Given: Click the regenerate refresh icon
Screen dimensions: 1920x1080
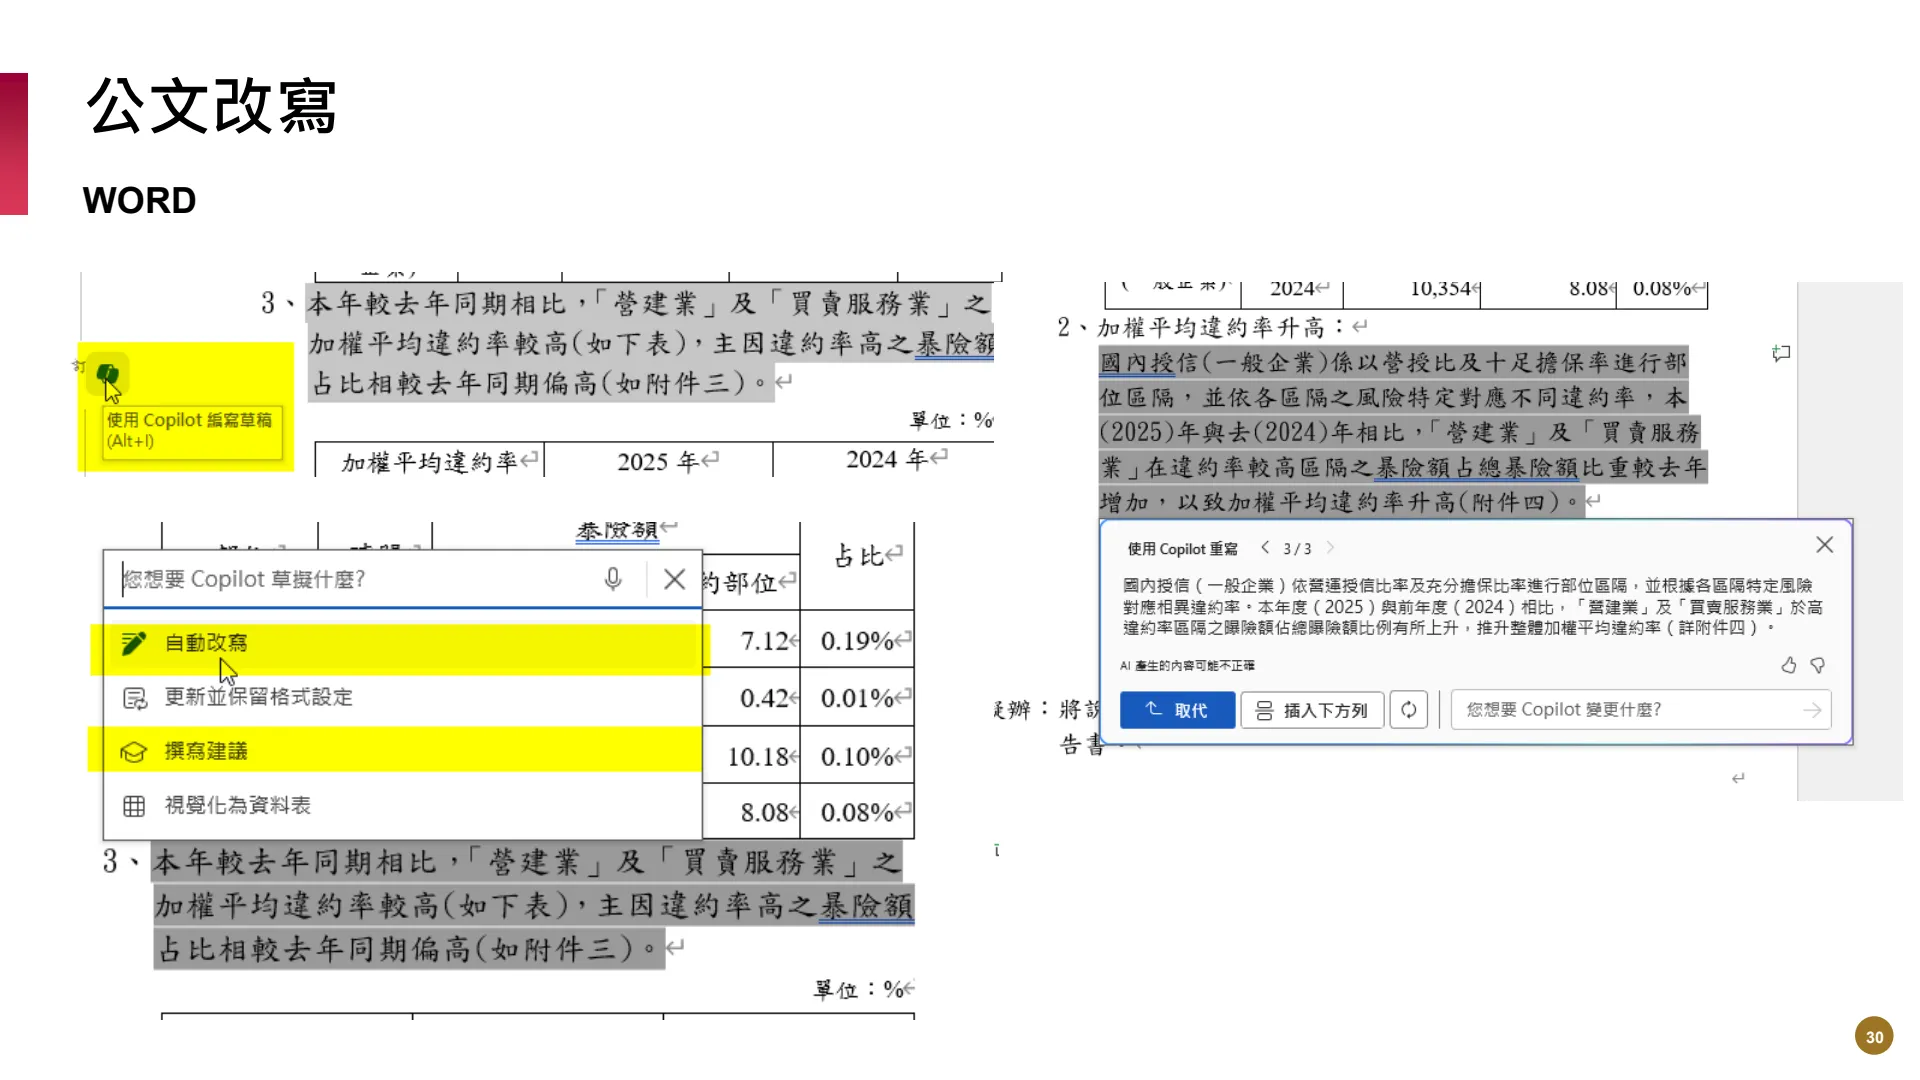Looking at the screenshot, I should 1408,710.
